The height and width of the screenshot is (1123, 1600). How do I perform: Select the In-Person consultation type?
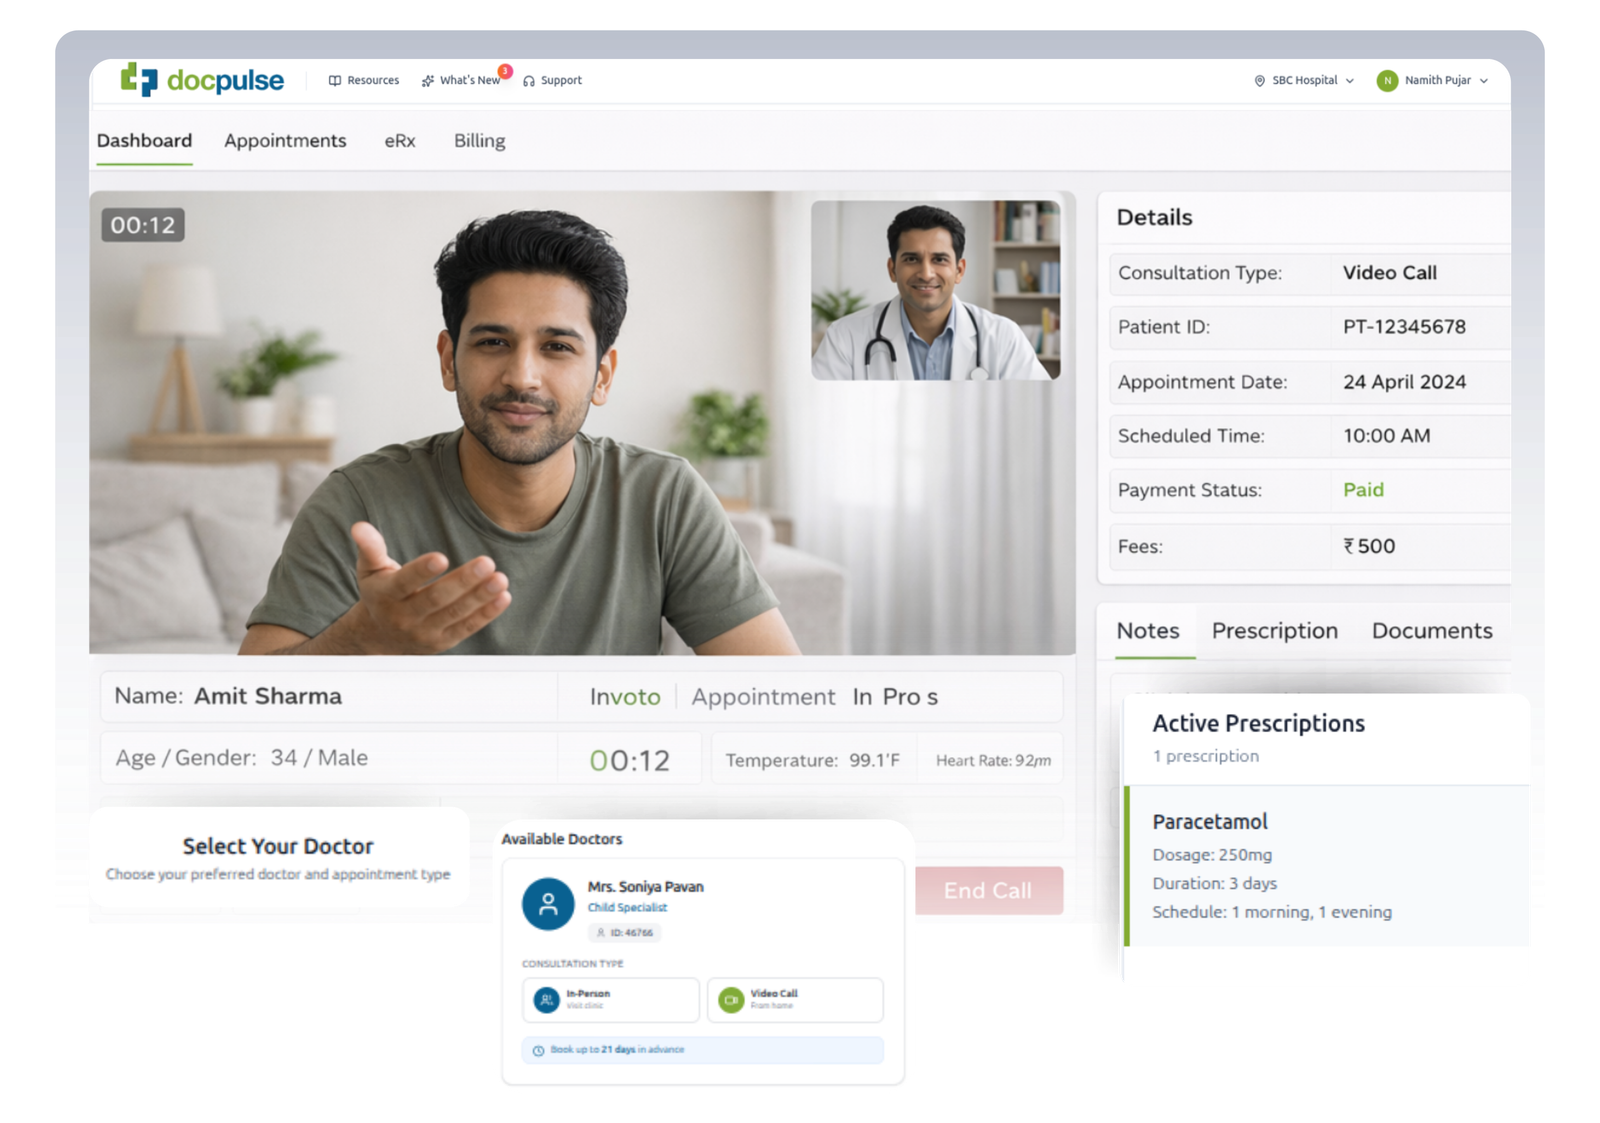point(610,999)
